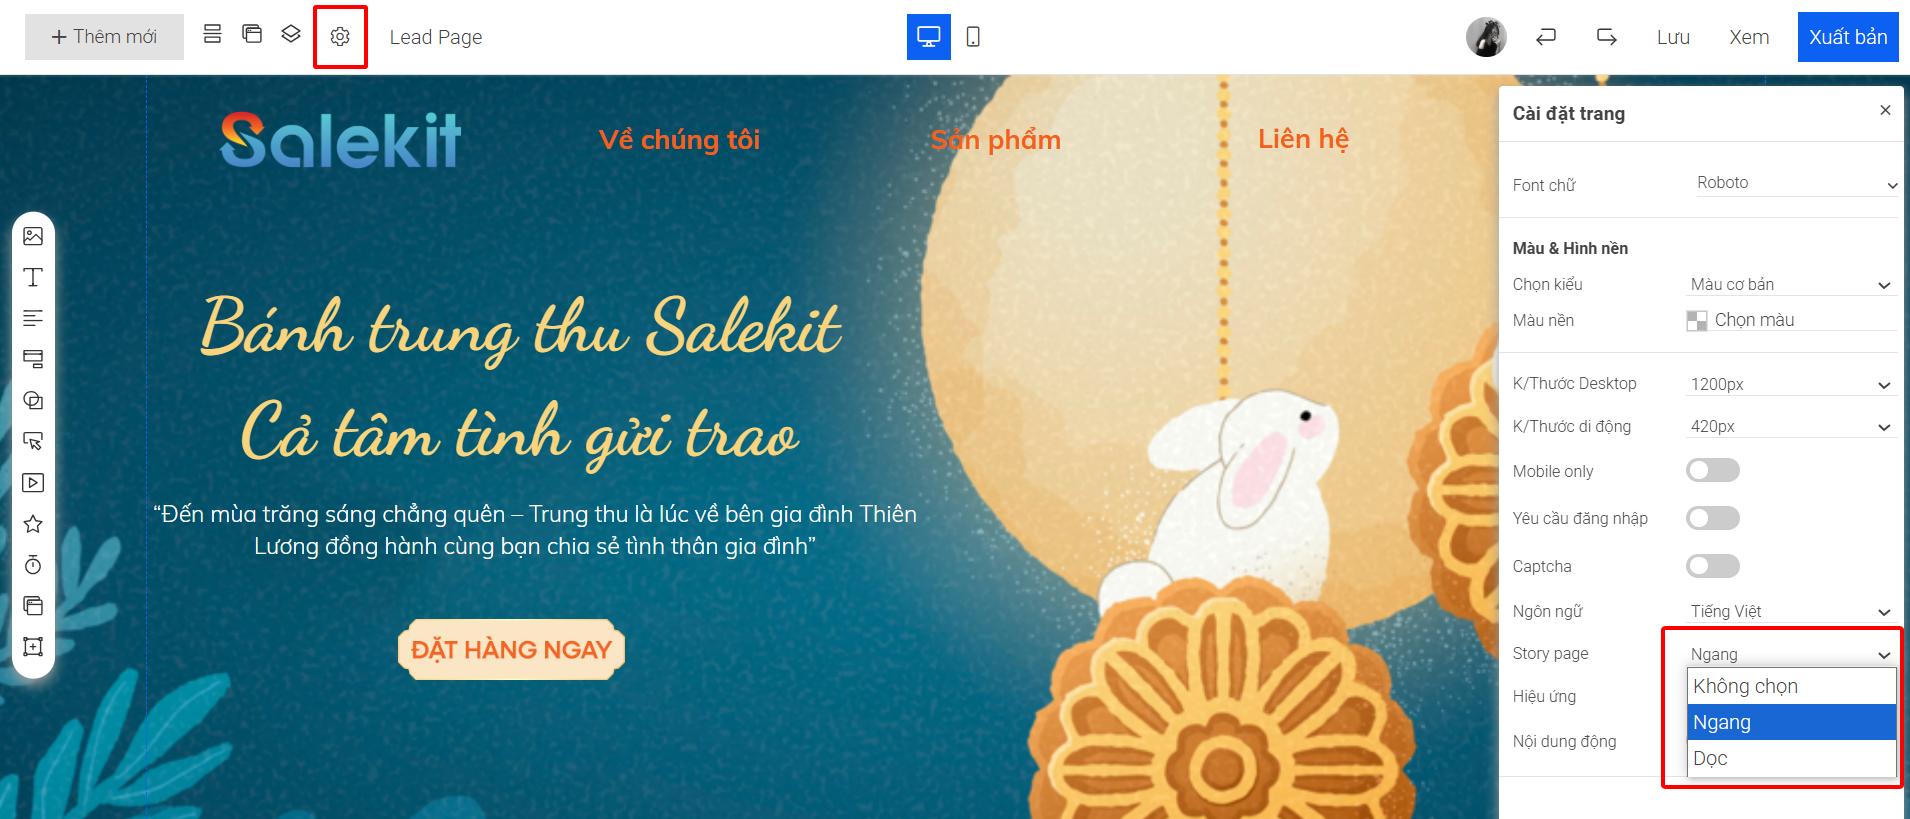Select the text tool in sidebar
1910x819 pixels.
[x=33, y=277]
